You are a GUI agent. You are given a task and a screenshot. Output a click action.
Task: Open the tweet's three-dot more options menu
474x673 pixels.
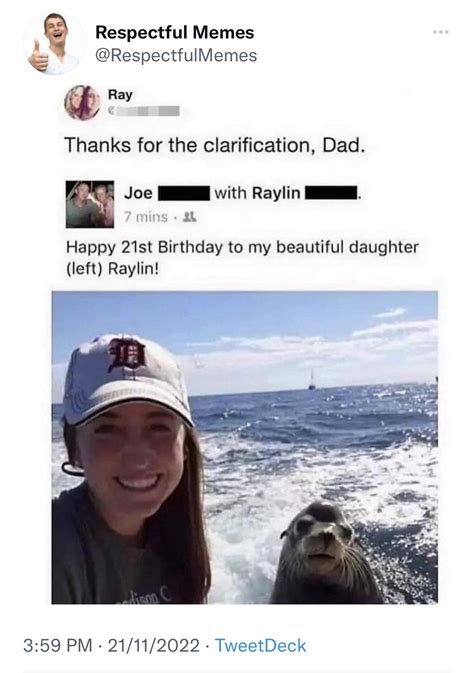pyautogui.click(x=441, y=32)
